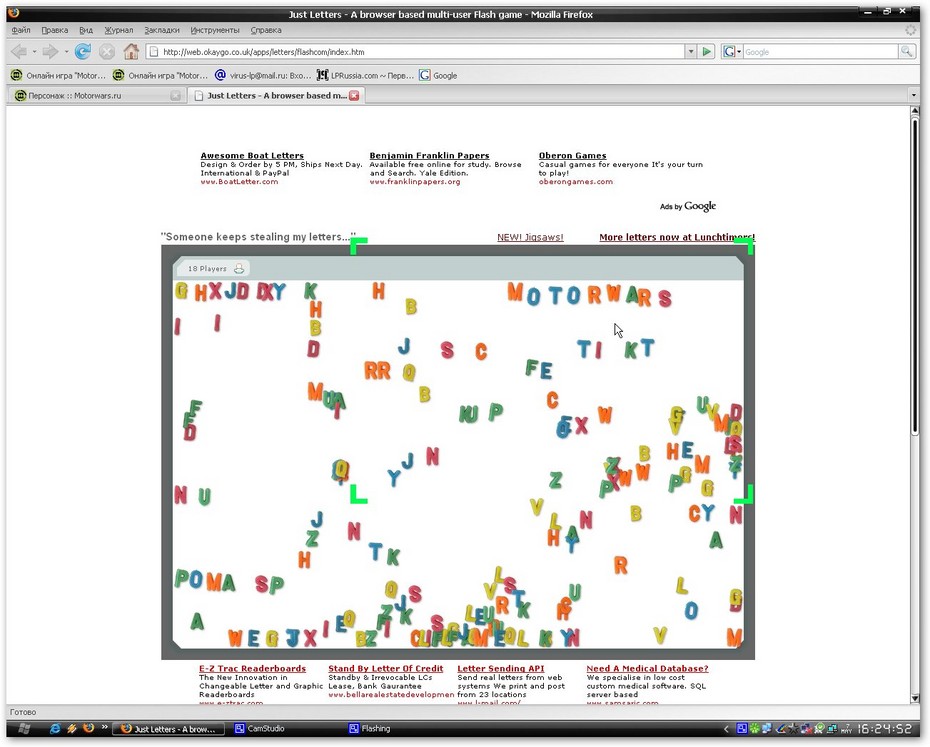Open the virus-lp@mail.ru bookmark
This screenshot has width=930, height=747.
pos(263,75)
